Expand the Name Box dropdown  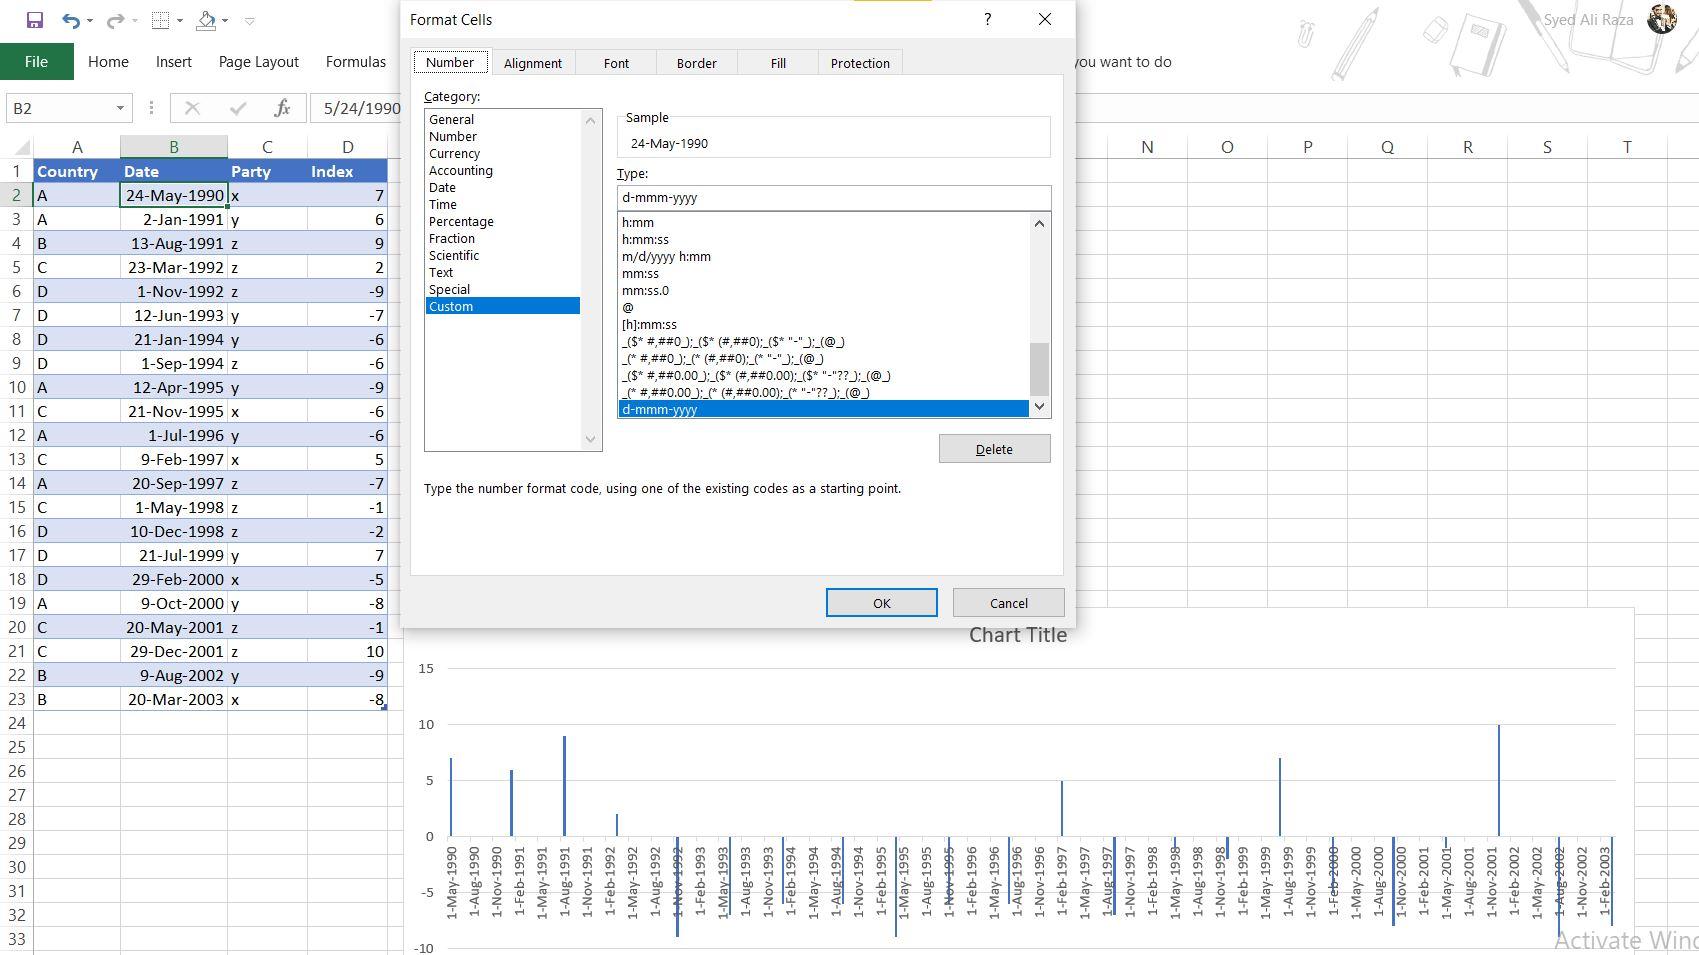[120, 108]
